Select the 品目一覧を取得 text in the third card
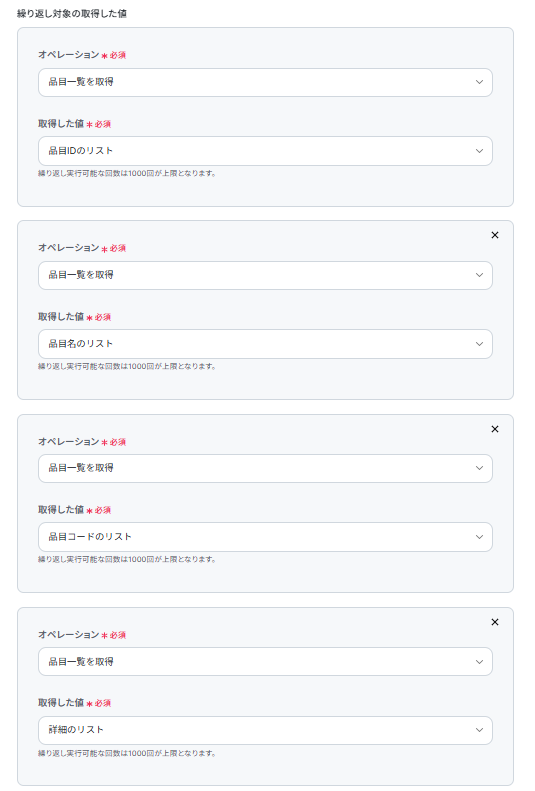The image size is (535, 791). [81, 468]
